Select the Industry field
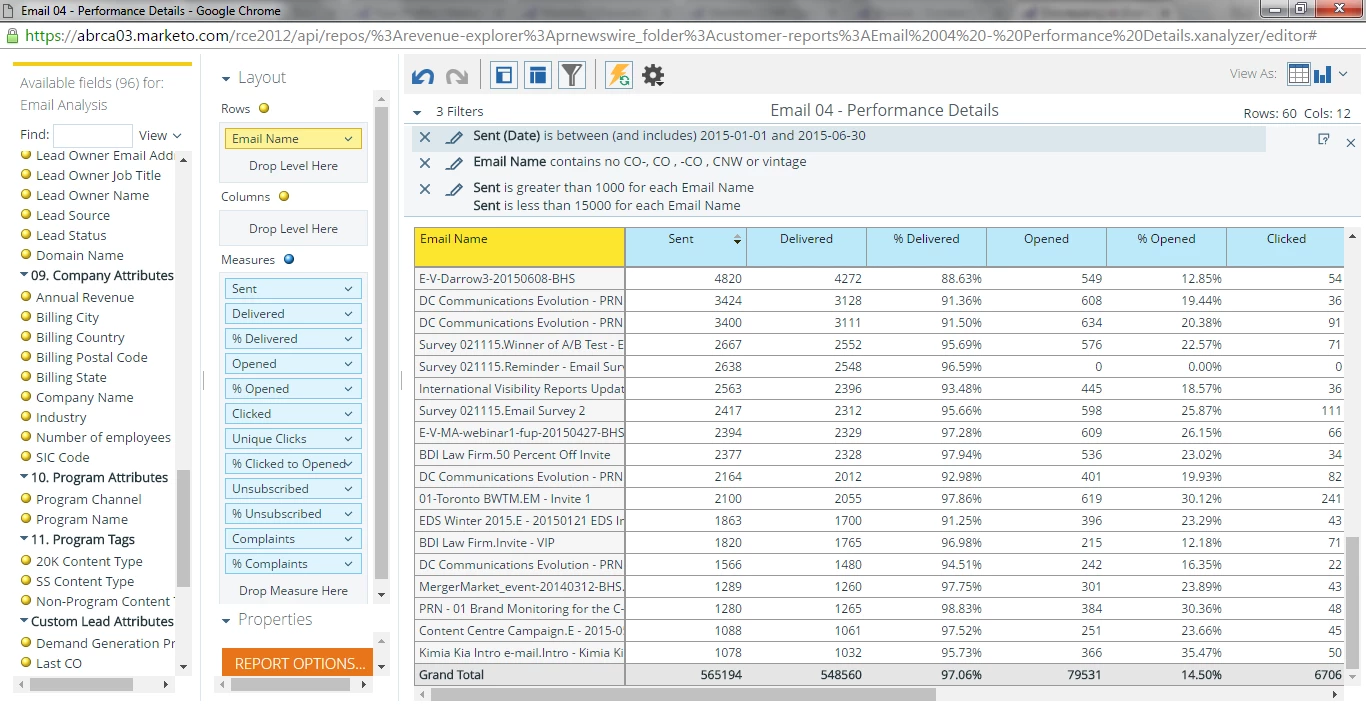 [61, 417]
